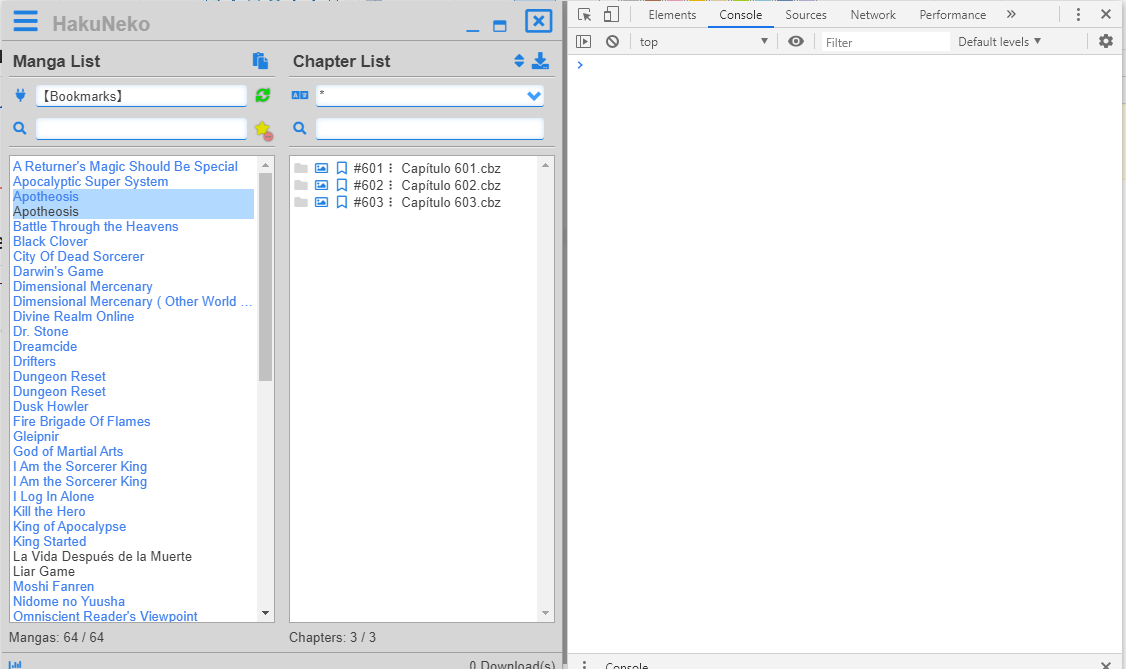Open the chapter language dropdown
The width and height of the screenshot is (1126, 669).
[x=429, y=95]
